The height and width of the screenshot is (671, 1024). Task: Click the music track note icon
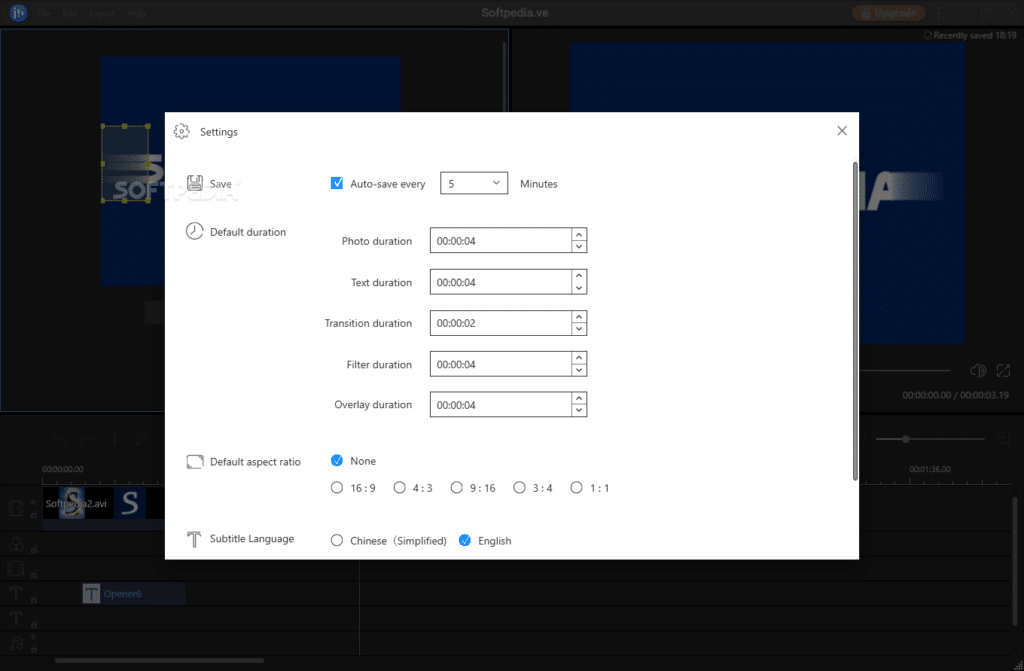pos(16,644)
